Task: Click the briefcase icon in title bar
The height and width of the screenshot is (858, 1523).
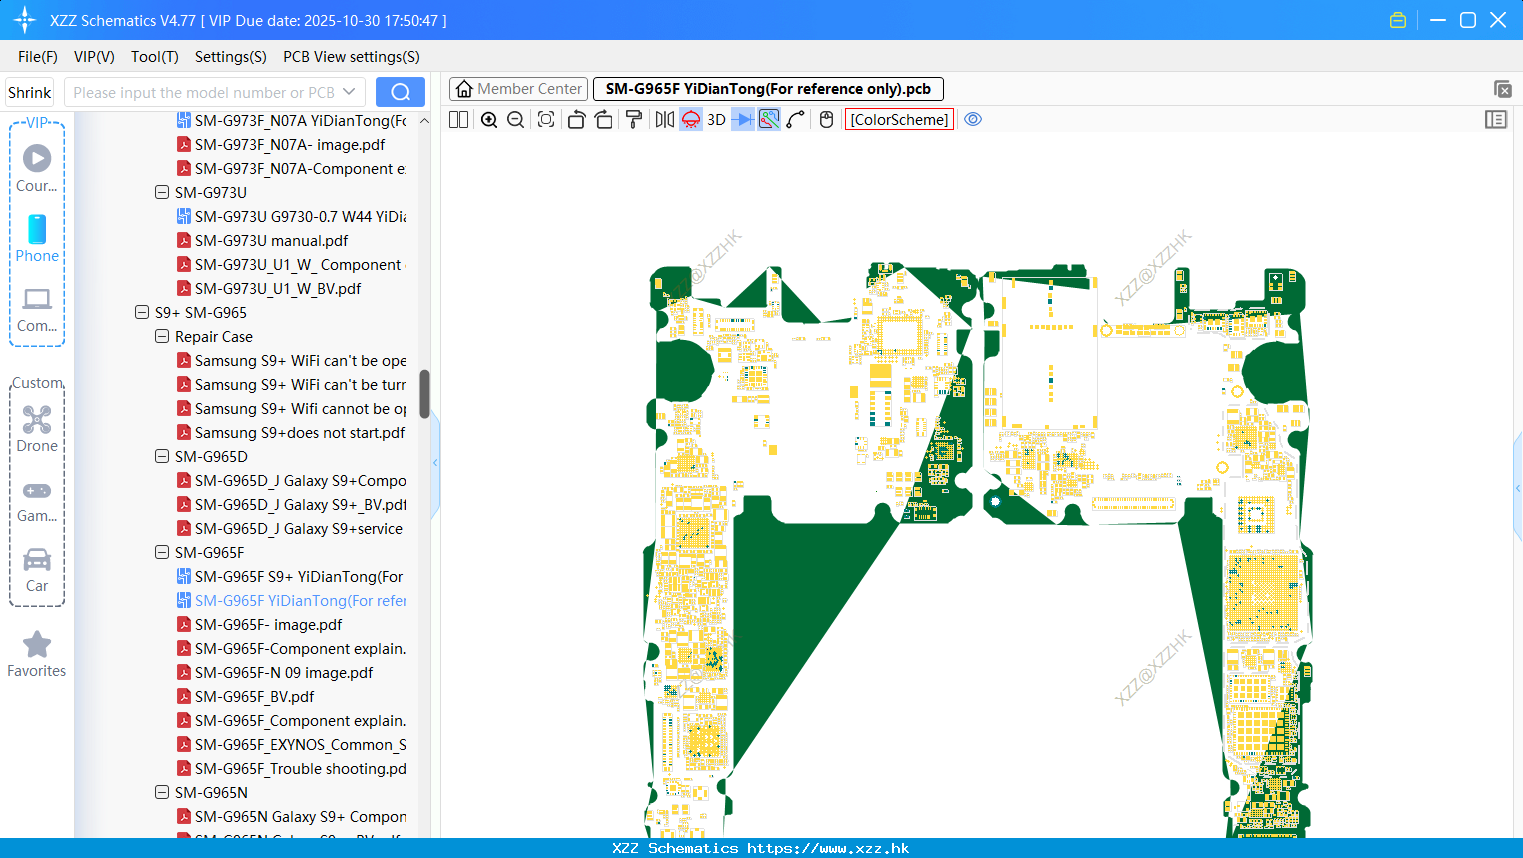Action: tap(1398, 20)
